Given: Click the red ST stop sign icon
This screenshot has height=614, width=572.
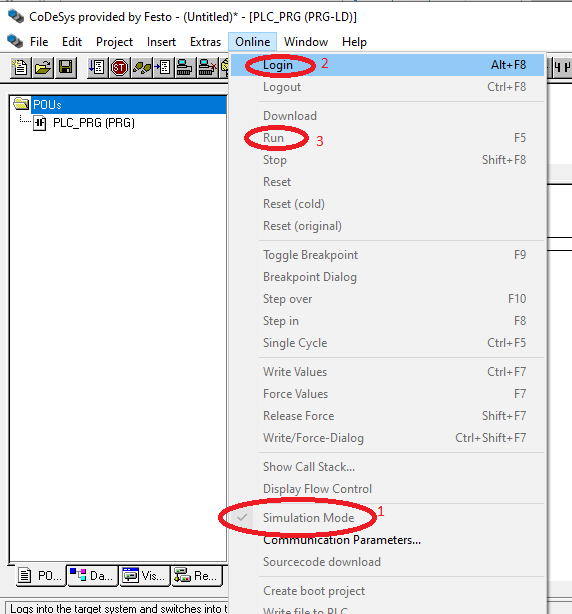Looking at the screenshot, I should (x=119, y=68).
